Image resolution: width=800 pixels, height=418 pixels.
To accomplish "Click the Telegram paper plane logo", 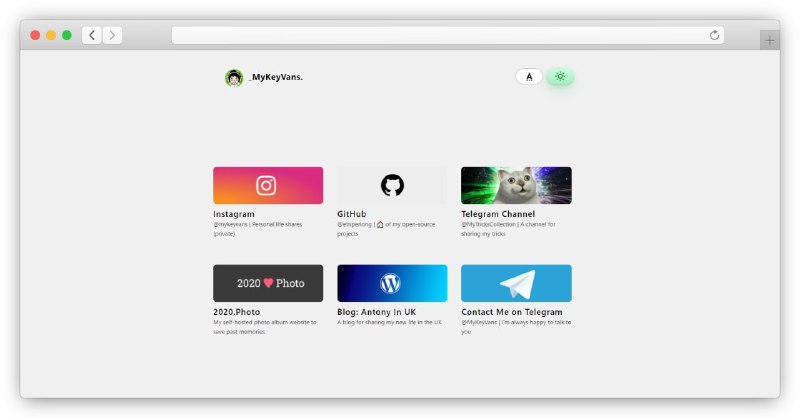I will tap(516, 283).
